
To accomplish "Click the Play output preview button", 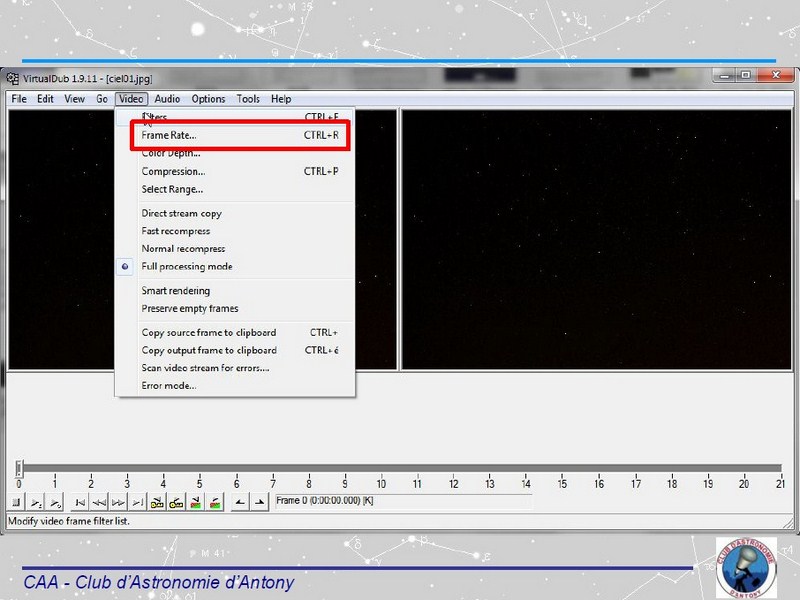I will coord(55,502).
